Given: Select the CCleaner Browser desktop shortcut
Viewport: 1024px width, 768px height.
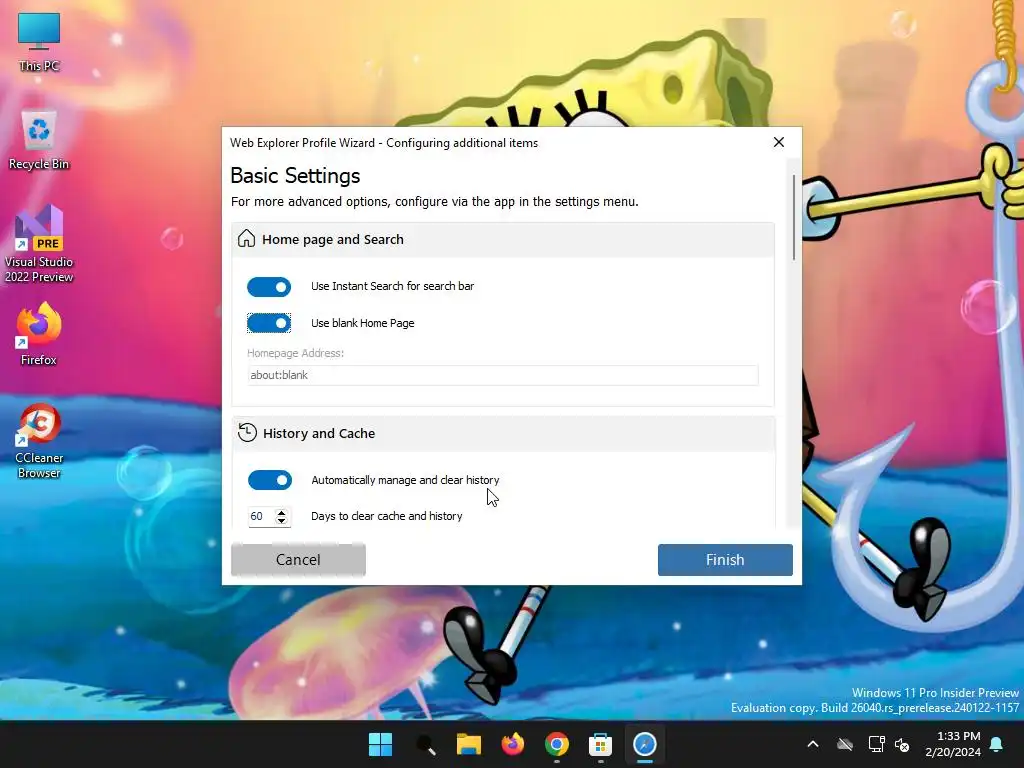Looking at the screenshot, I should (x=39, y=441).
